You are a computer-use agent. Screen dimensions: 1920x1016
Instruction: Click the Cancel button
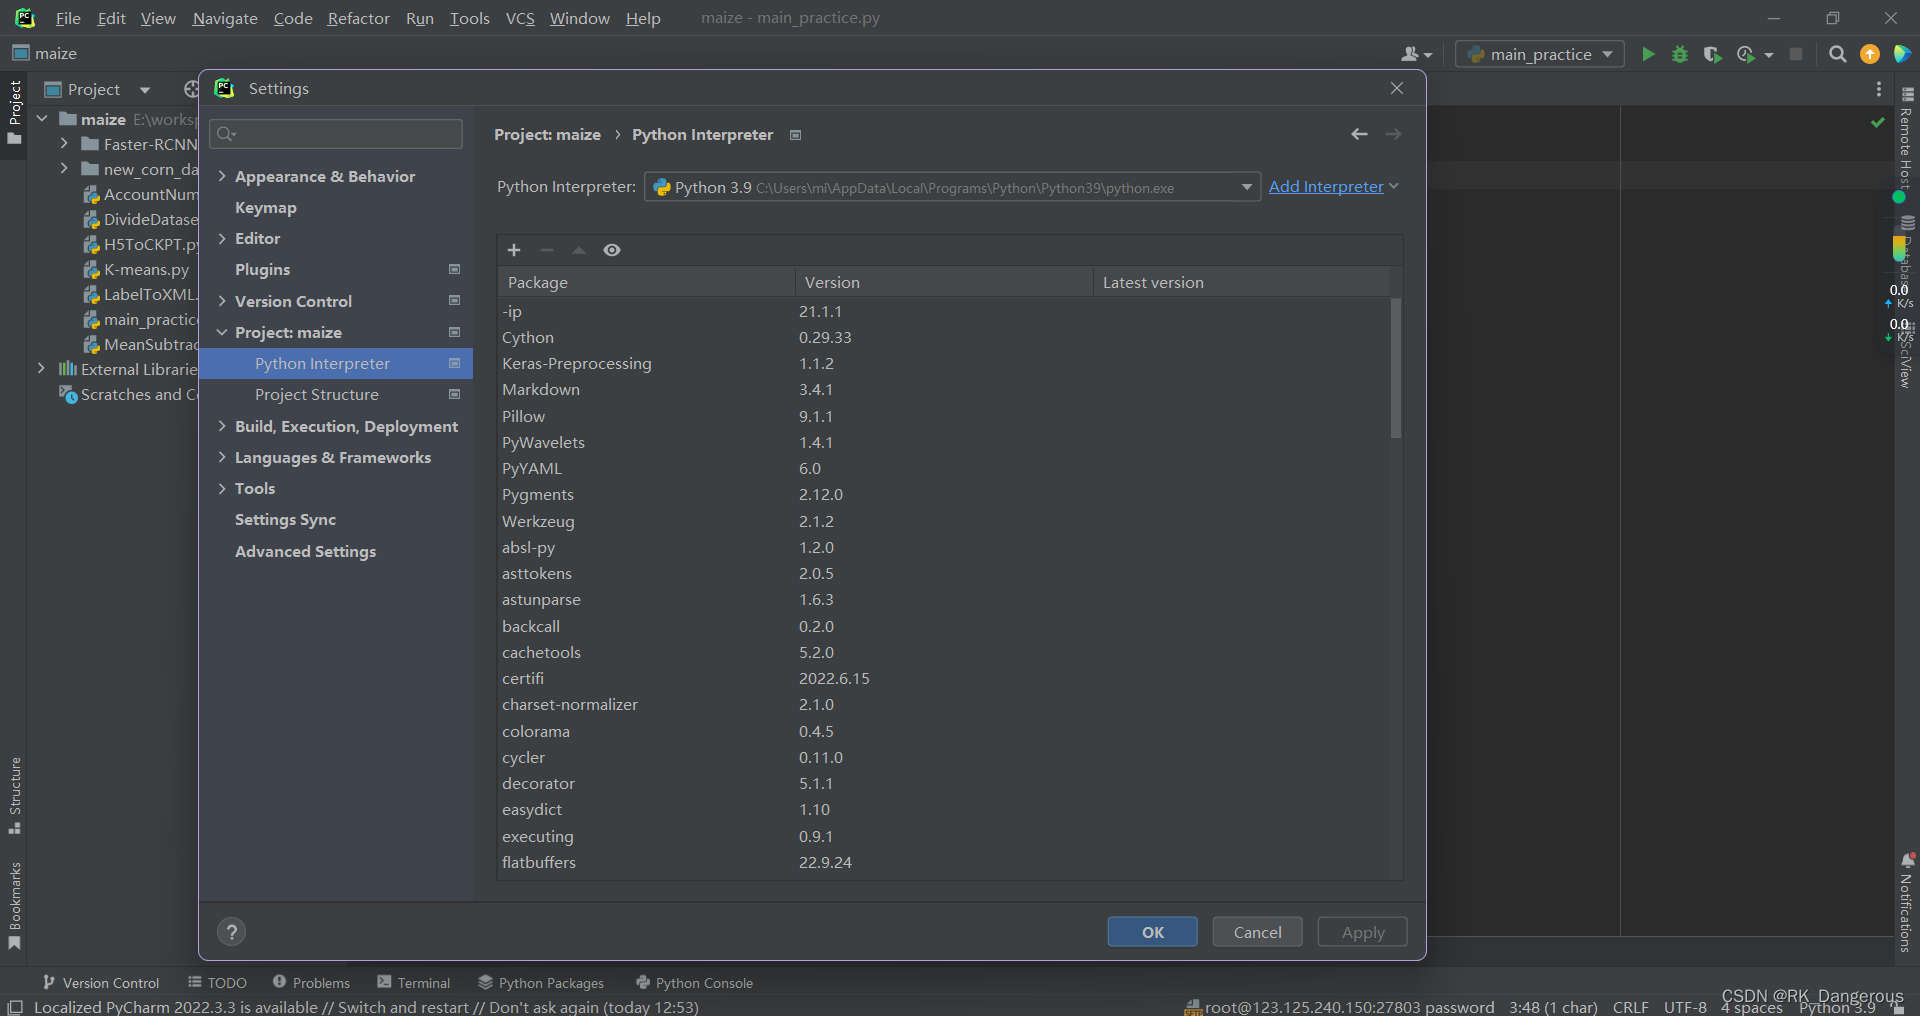(1258, 932)
